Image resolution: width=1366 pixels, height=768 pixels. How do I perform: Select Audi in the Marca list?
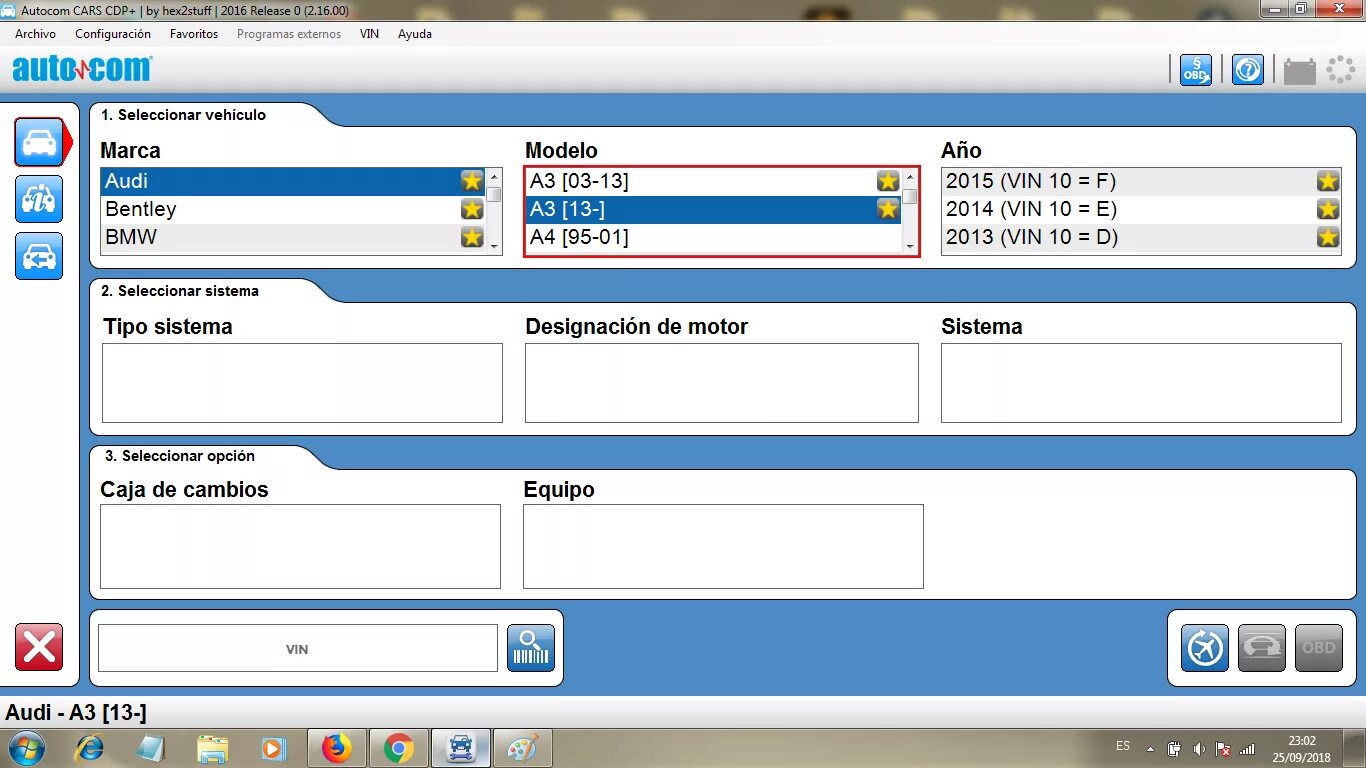[293, 181]
